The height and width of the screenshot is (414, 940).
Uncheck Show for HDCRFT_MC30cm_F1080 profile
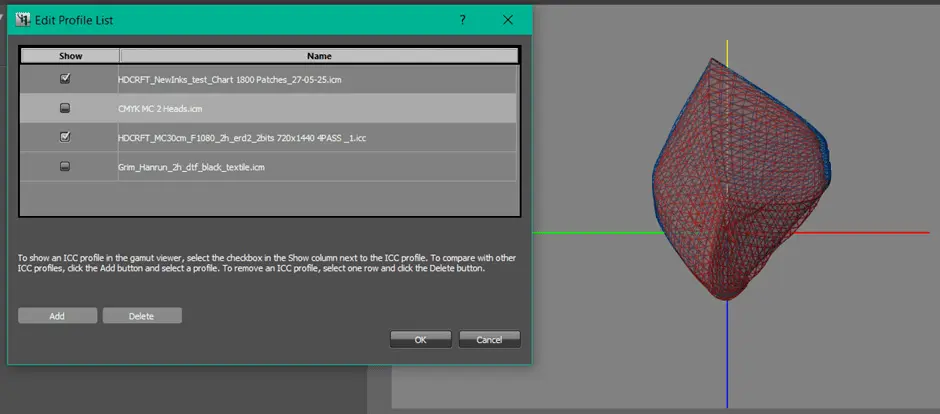coord(65,137)
